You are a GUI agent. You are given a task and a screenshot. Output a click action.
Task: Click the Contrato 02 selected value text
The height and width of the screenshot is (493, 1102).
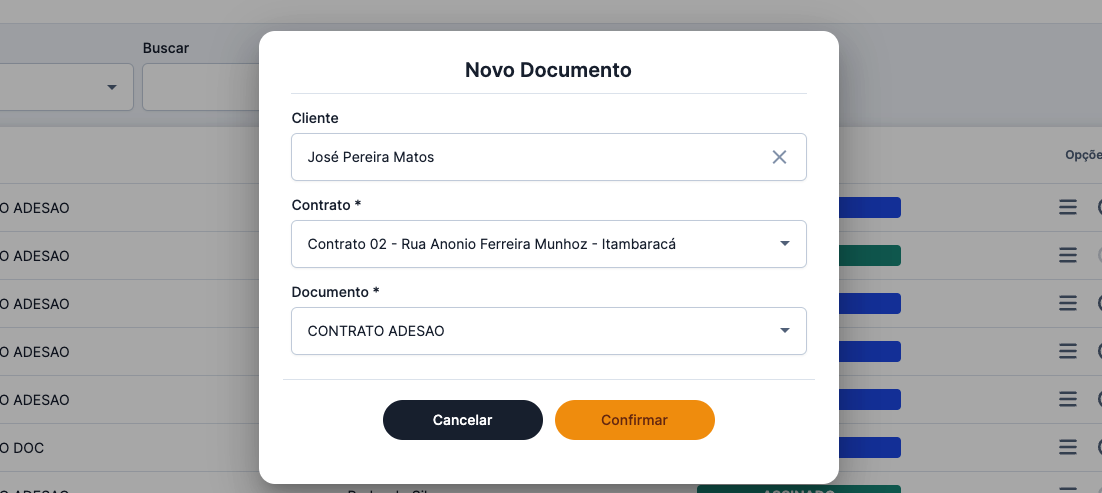click(491, 244)
